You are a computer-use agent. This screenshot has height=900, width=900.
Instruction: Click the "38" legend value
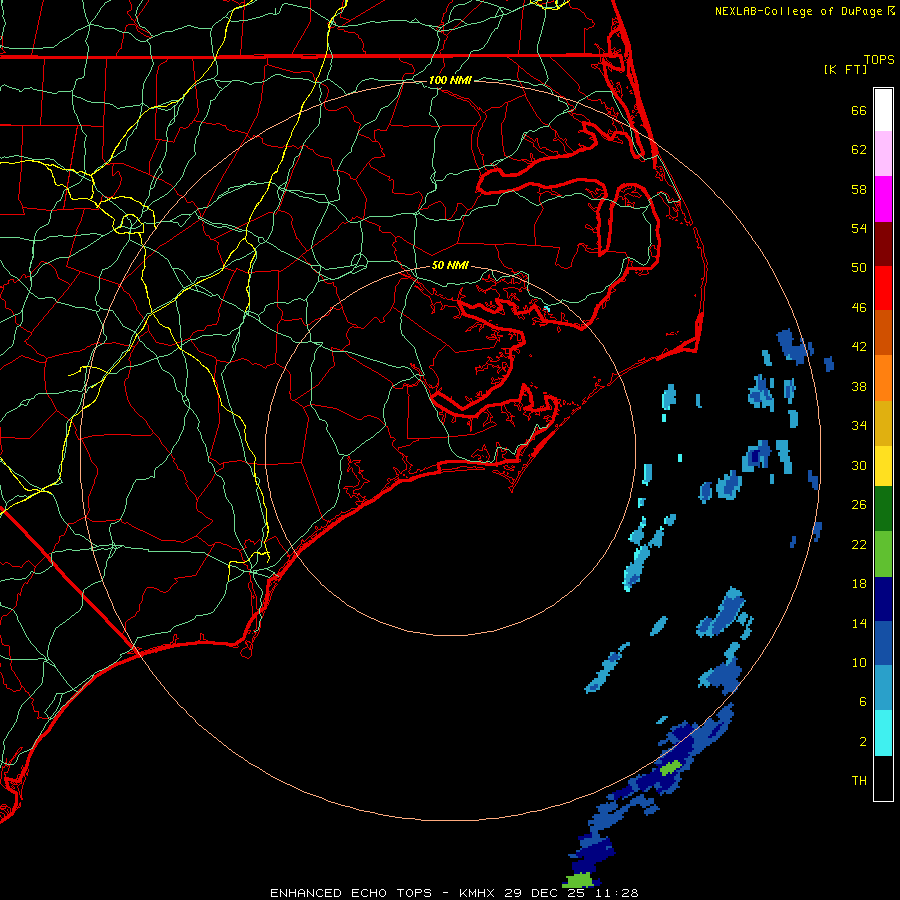tap(859, 386)
